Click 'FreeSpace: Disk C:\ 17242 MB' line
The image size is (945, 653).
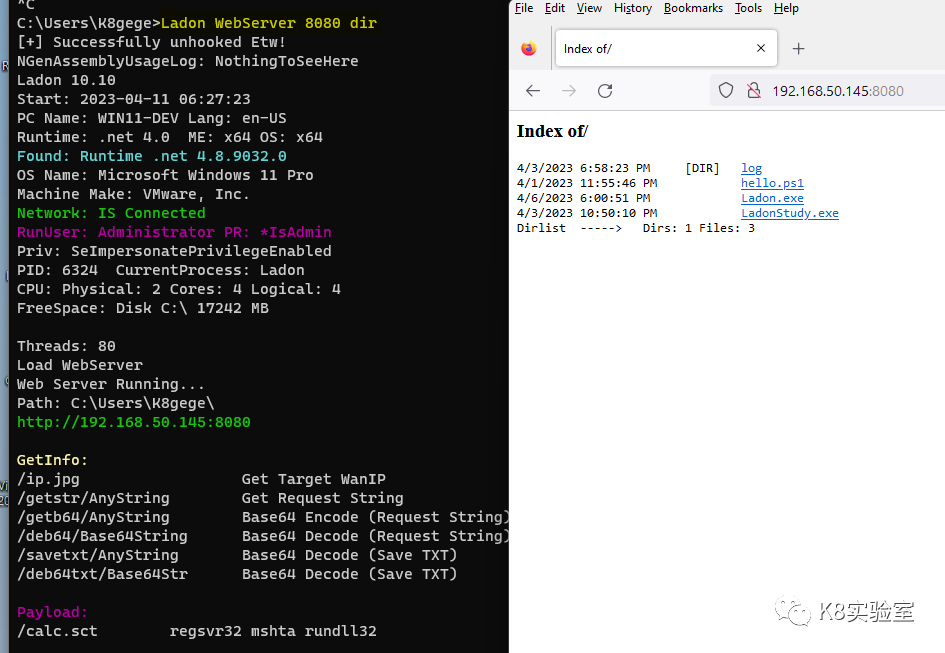pyautogui.click(x=143, y=308)
